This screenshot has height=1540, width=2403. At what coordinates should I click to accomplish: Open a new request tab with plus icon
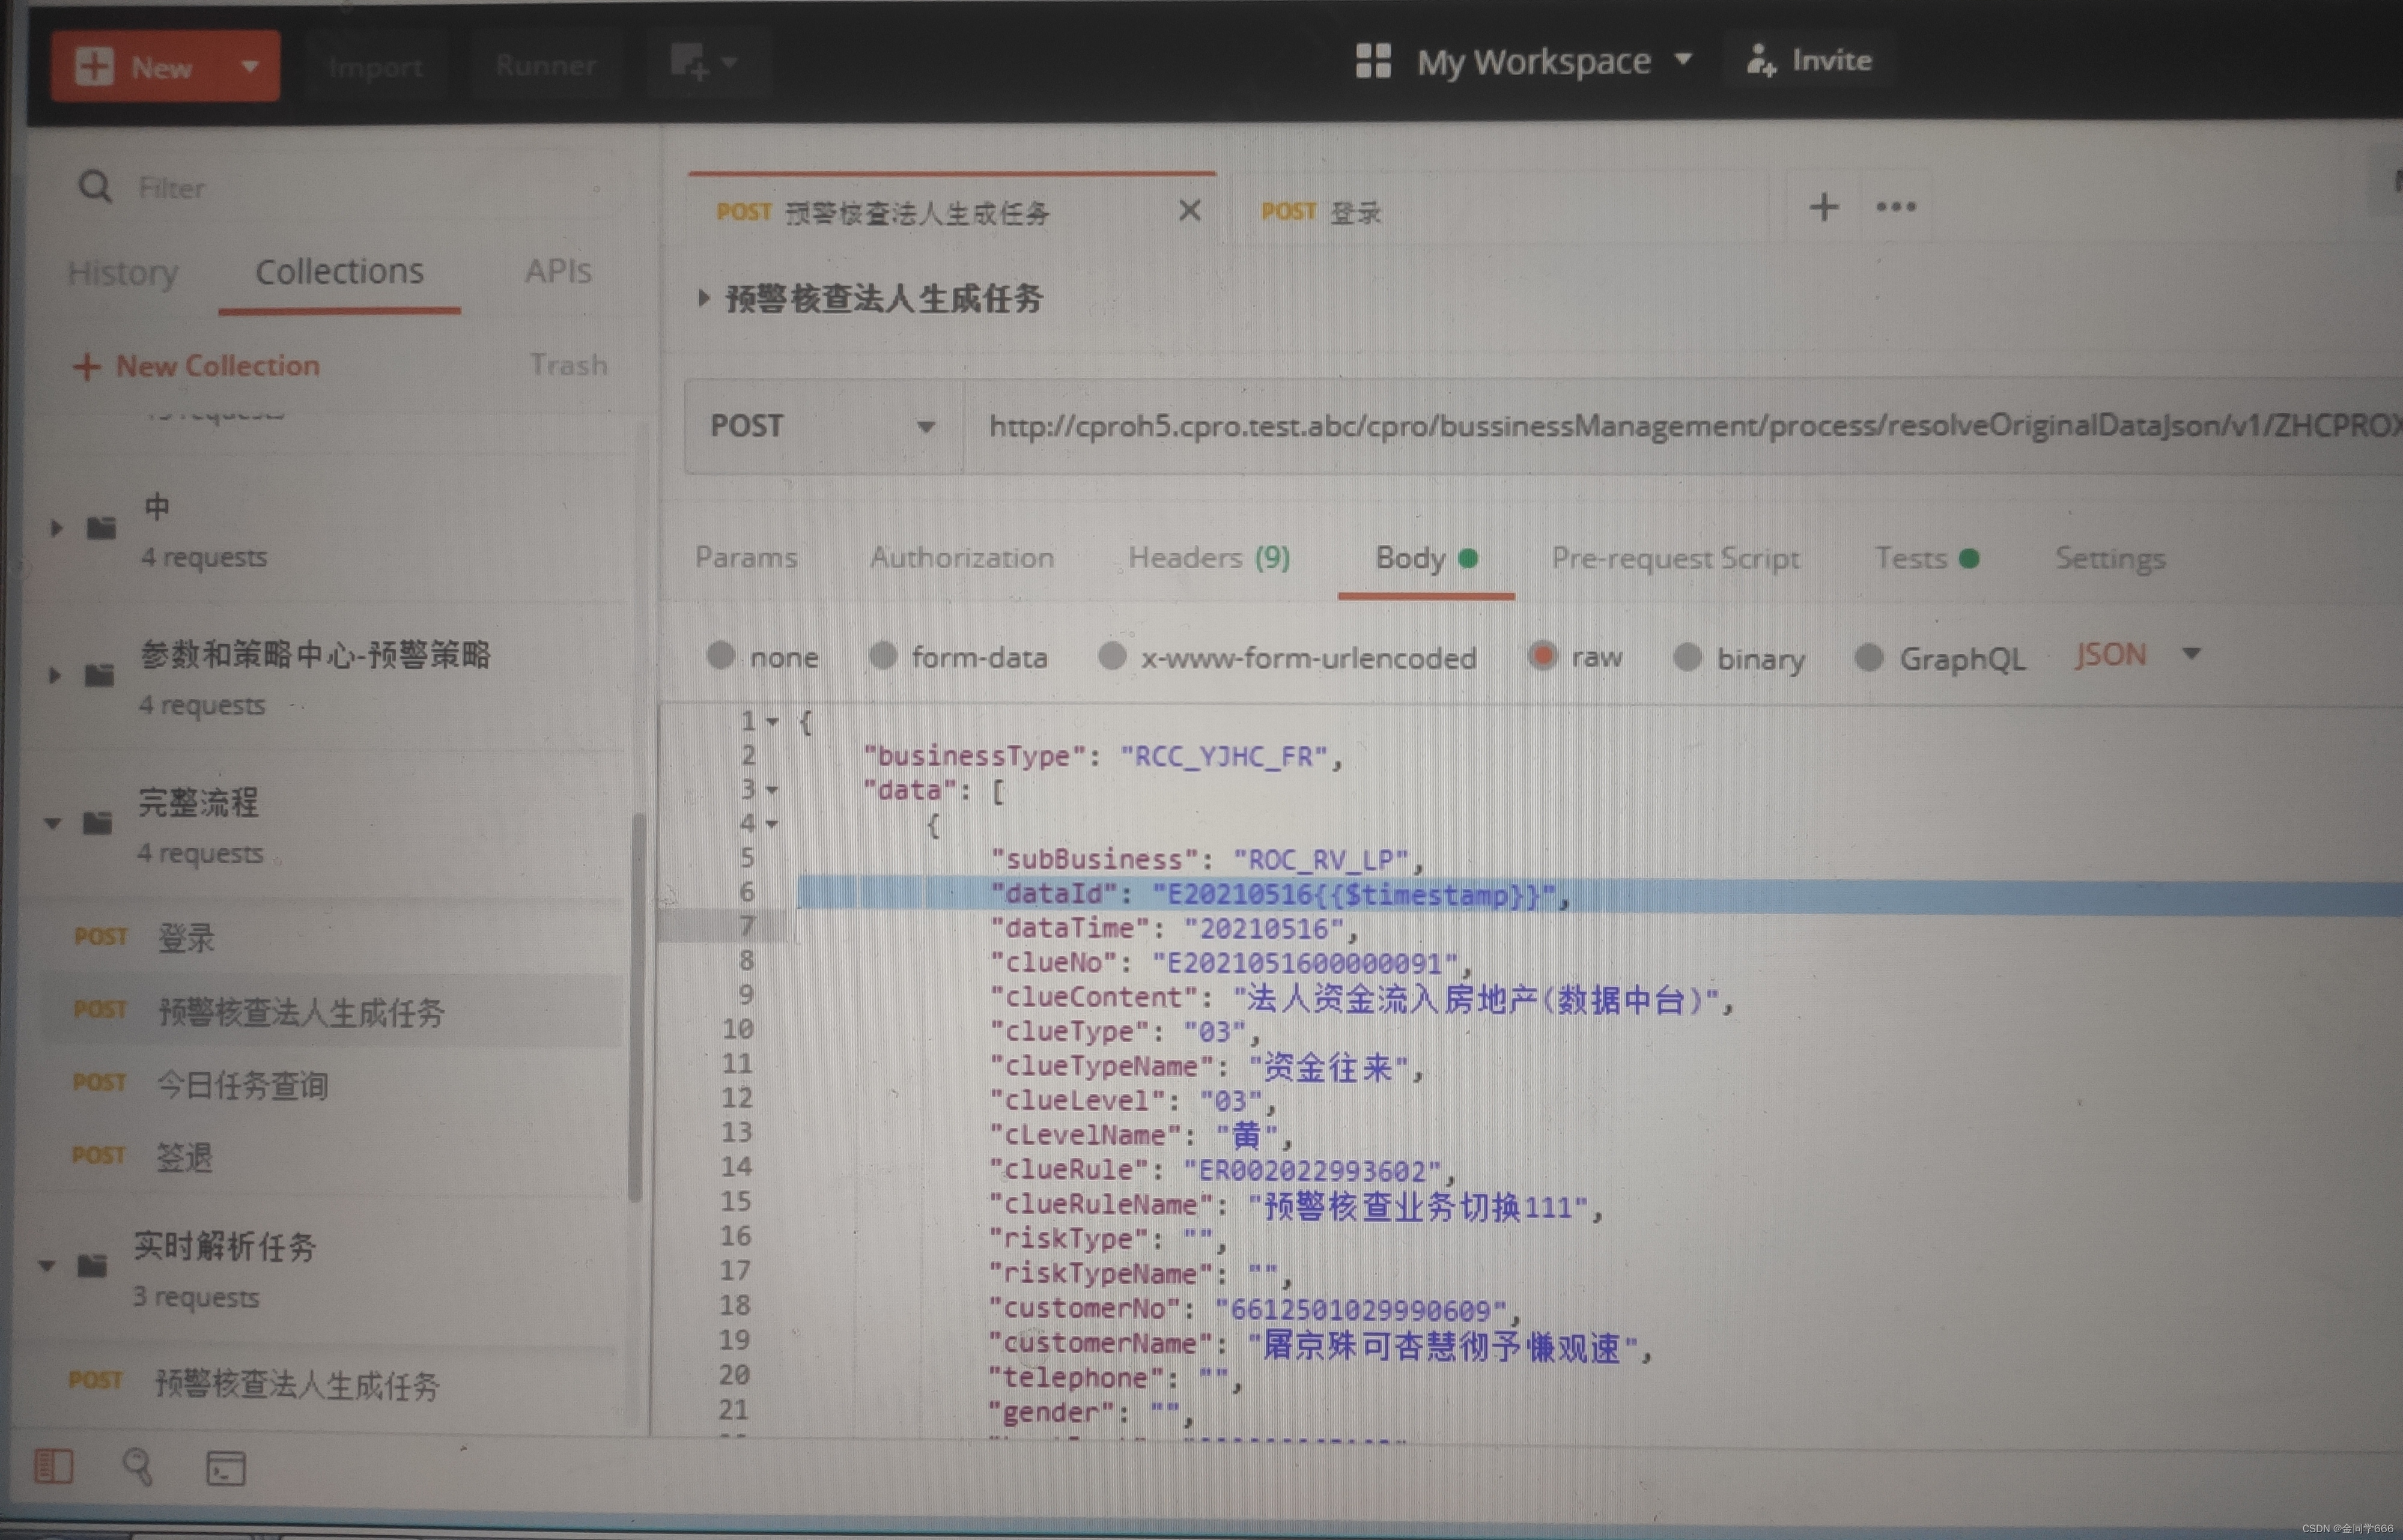[1823, 207]
